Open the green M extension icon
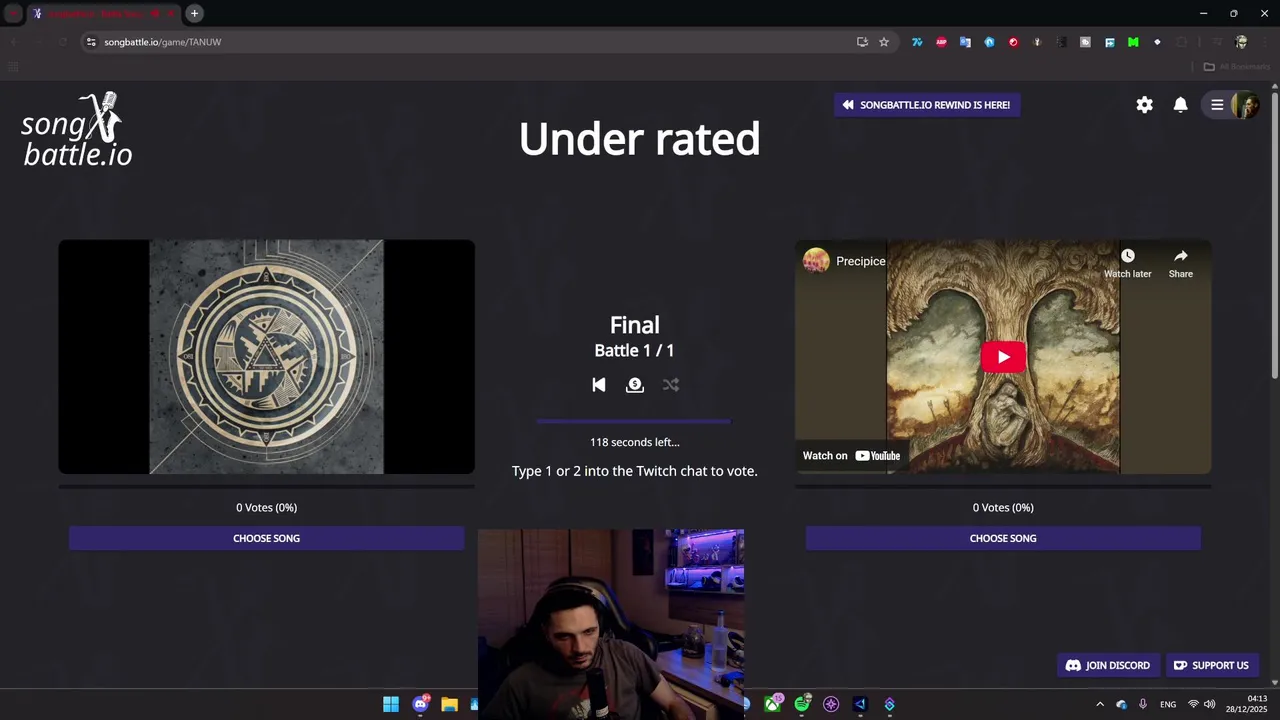Image resolution: width=1280 pixels, height=720 pixels. tap(1133, 42)
